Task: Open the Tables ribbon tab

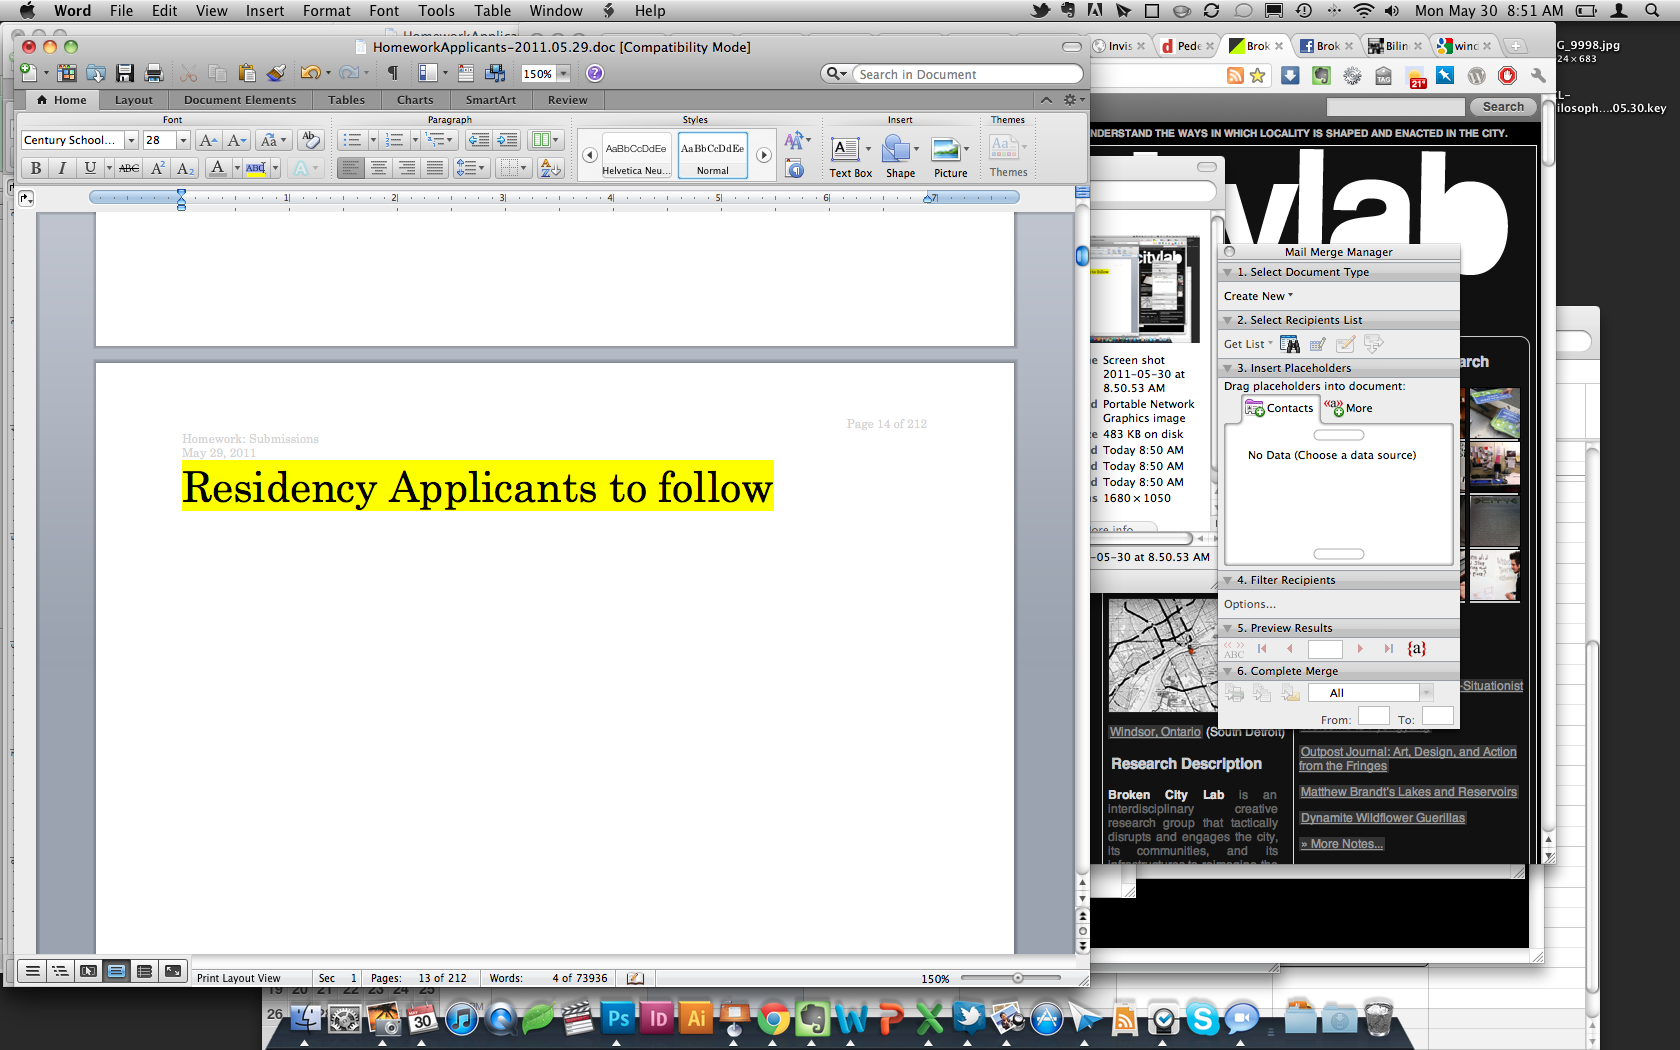Action: (x=346, y=100)
